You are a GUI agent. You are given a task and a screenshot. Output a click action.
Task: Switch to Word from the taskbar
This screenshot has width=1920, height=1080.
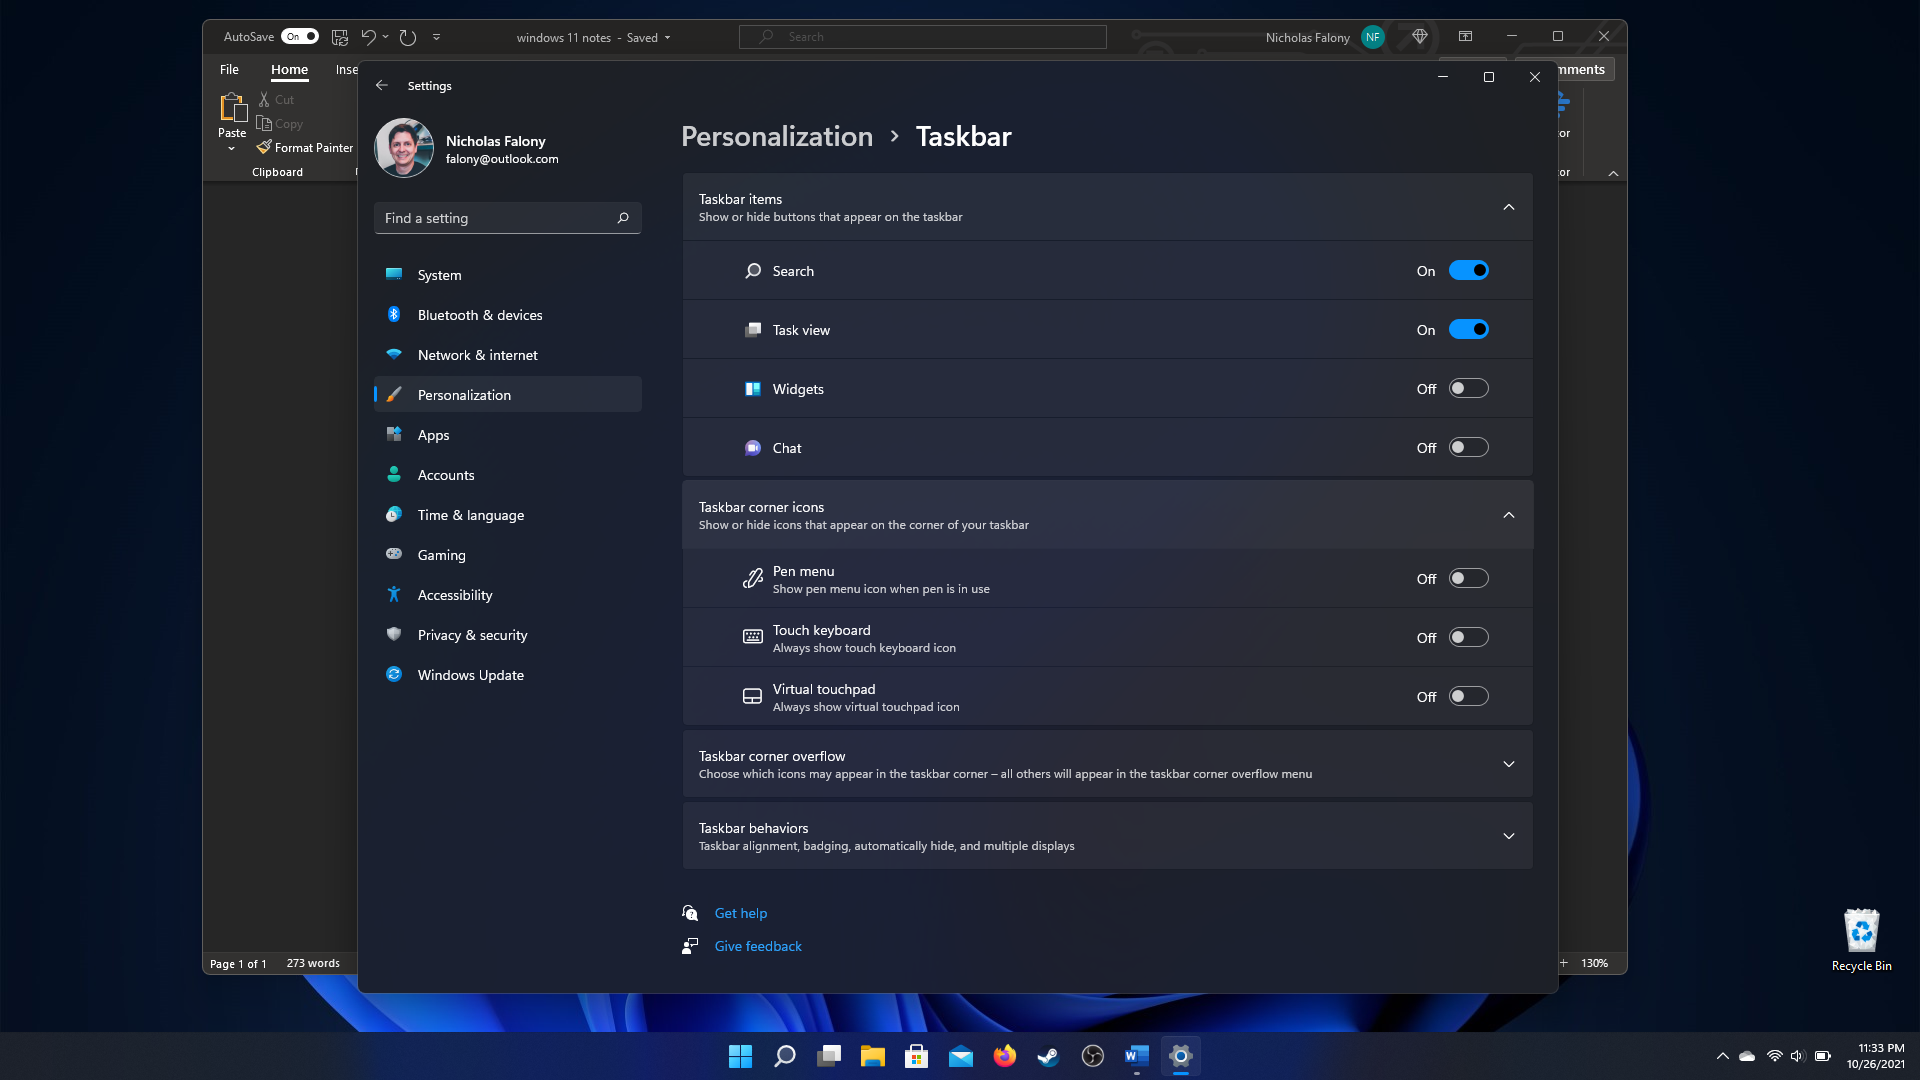[1136, 1056]
